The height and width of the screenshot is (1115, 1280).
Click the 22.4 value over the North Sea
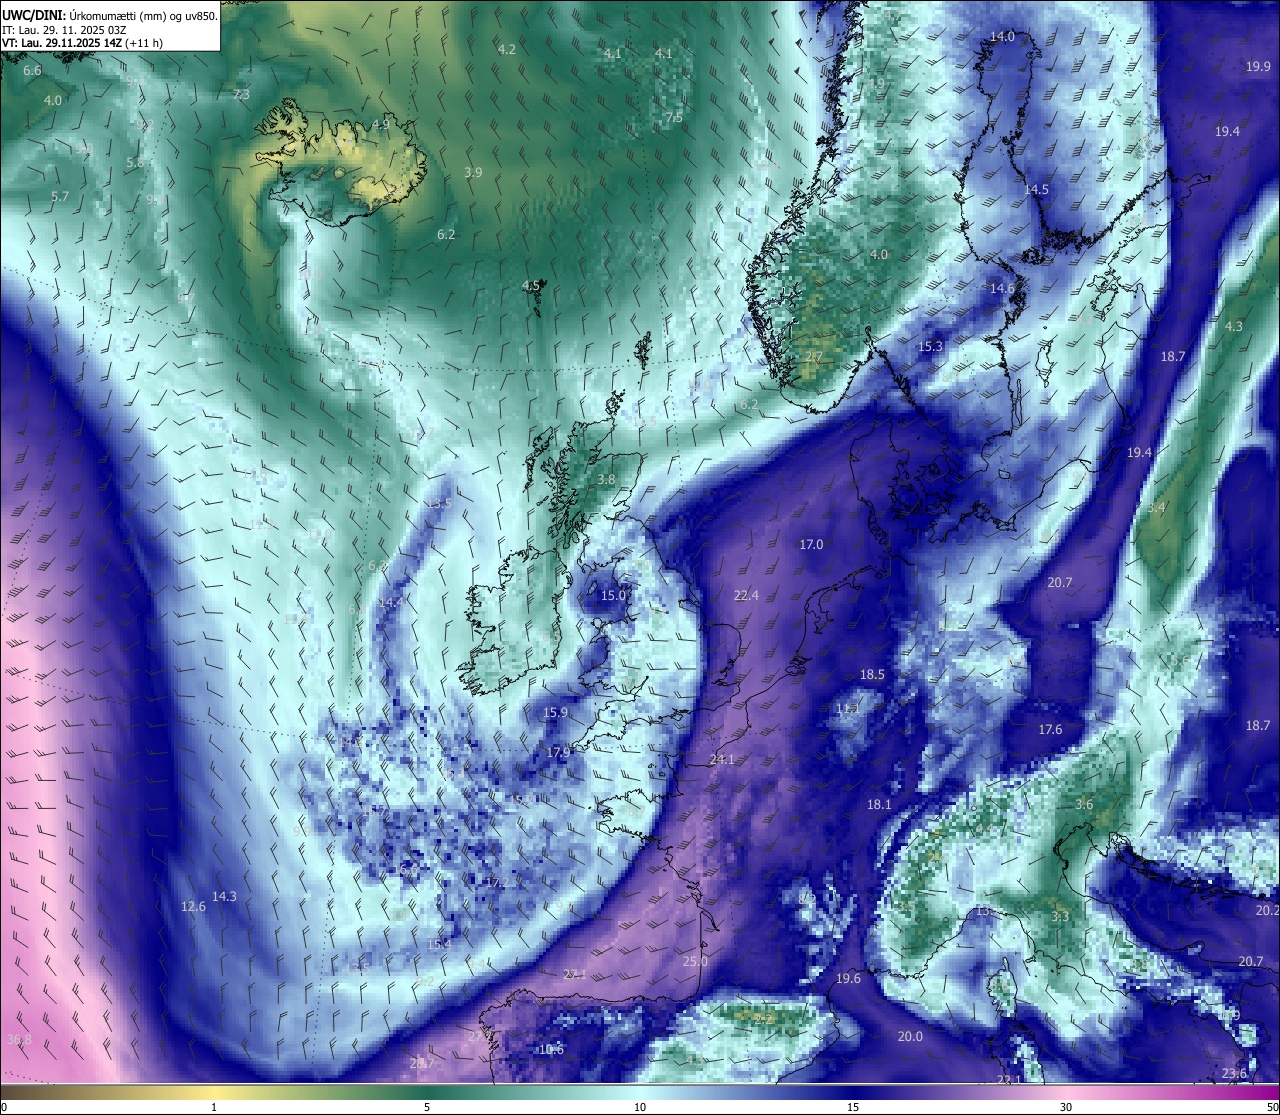[x=746, y=595]
